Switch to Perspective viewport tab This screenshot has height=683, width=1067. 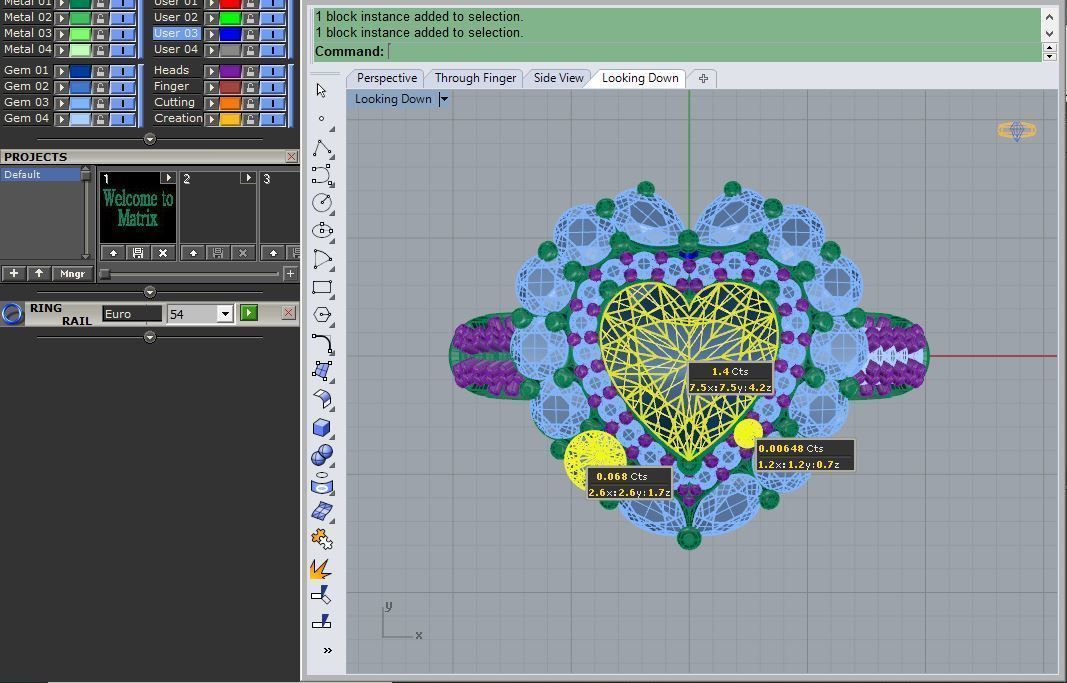387,78
